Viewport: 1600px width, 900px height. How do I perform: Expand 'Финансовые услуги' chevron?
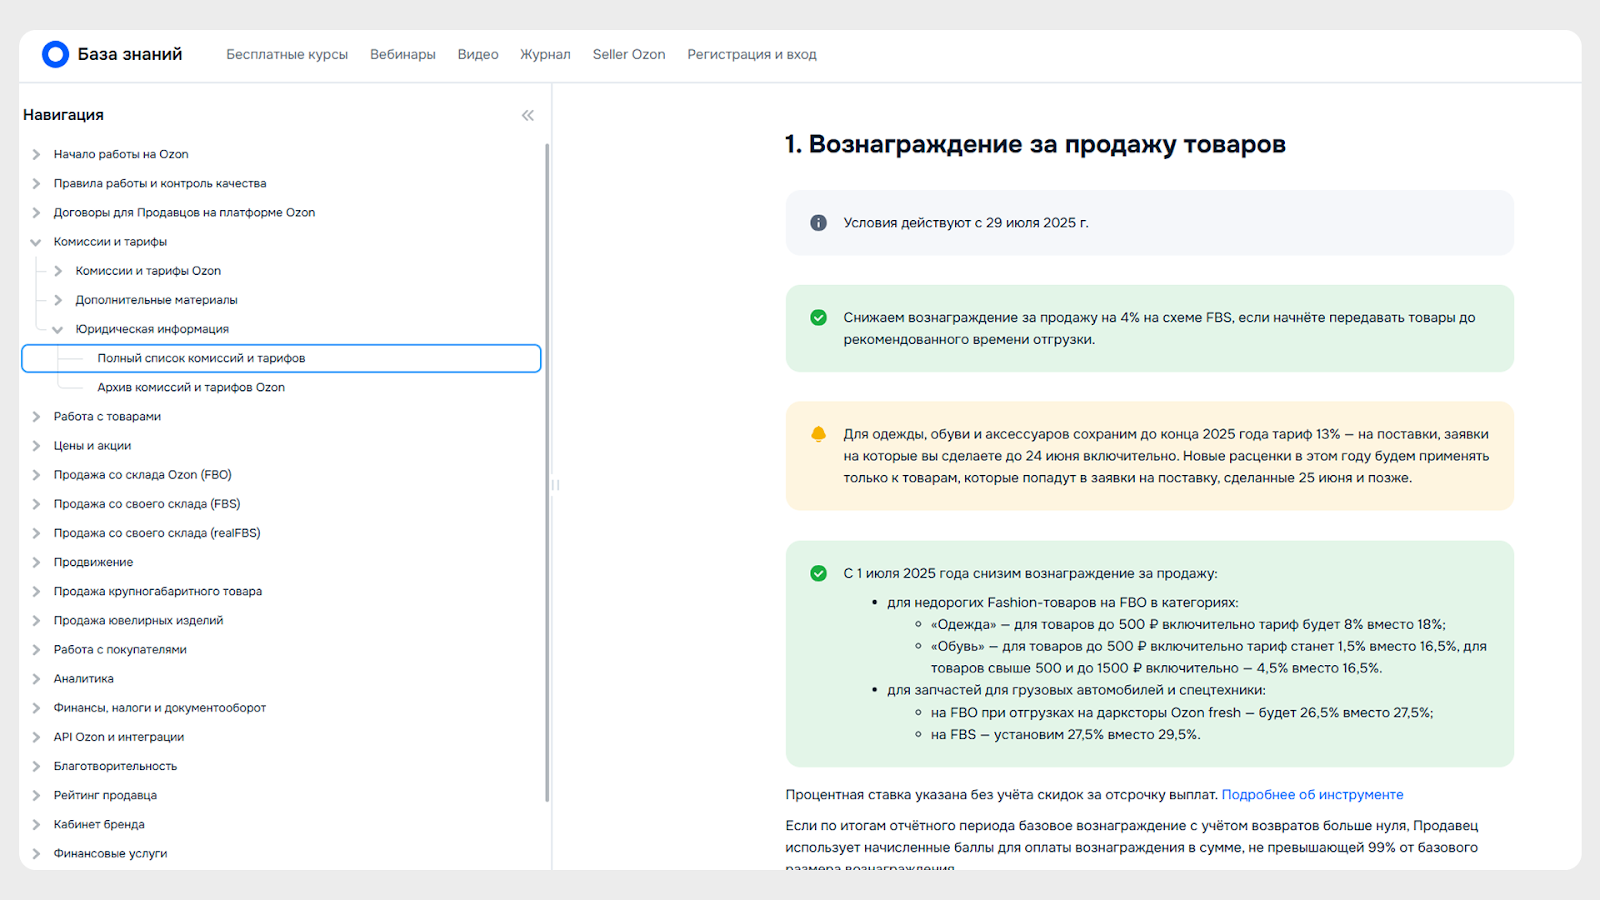point(36,853)
